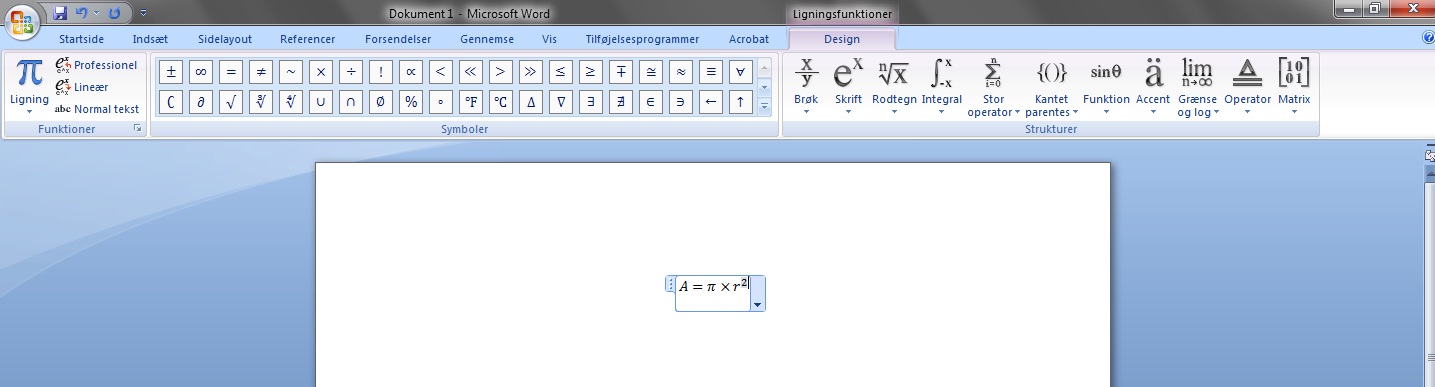The image size is (1435, 387).
Task: Open the Integral structure dropdown
Action: tap(942, 88)
